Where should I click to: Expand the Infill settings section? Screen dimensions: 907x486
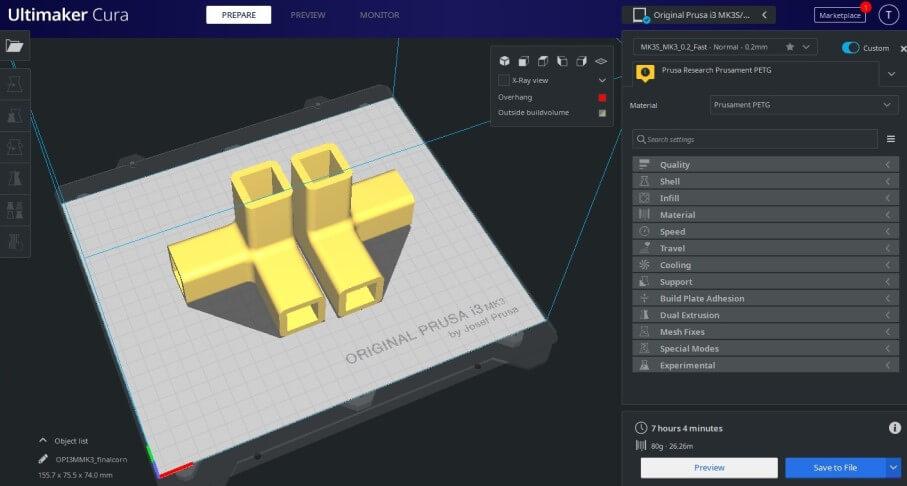[x=765, y=198]
